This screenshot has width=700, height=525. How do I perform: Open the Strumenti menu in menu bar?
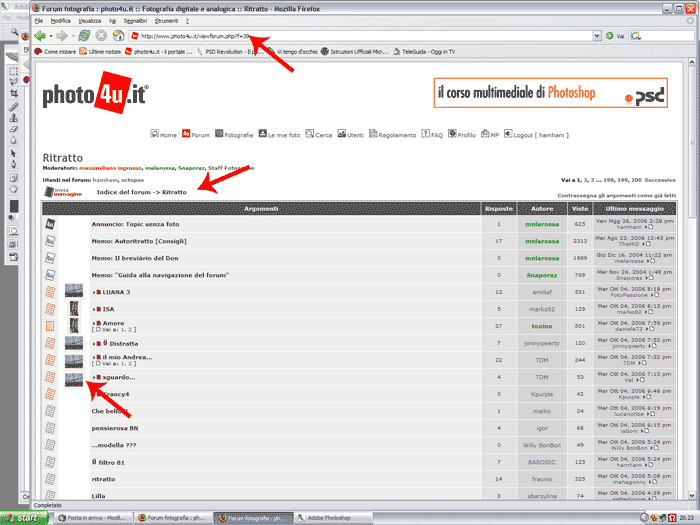tap(169, 20)
